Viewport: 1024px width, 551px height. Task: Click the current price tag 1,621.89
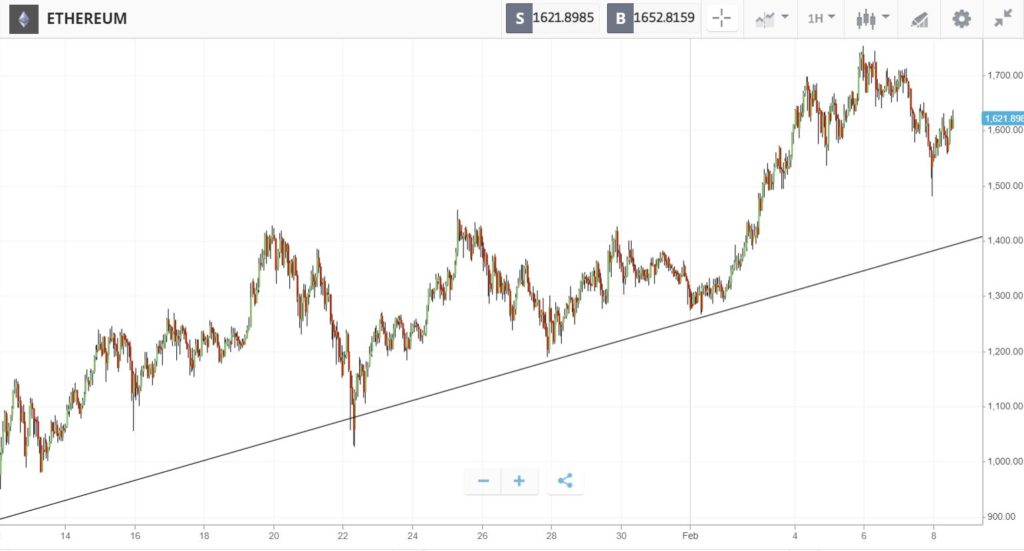click(x=1003, y=118)
